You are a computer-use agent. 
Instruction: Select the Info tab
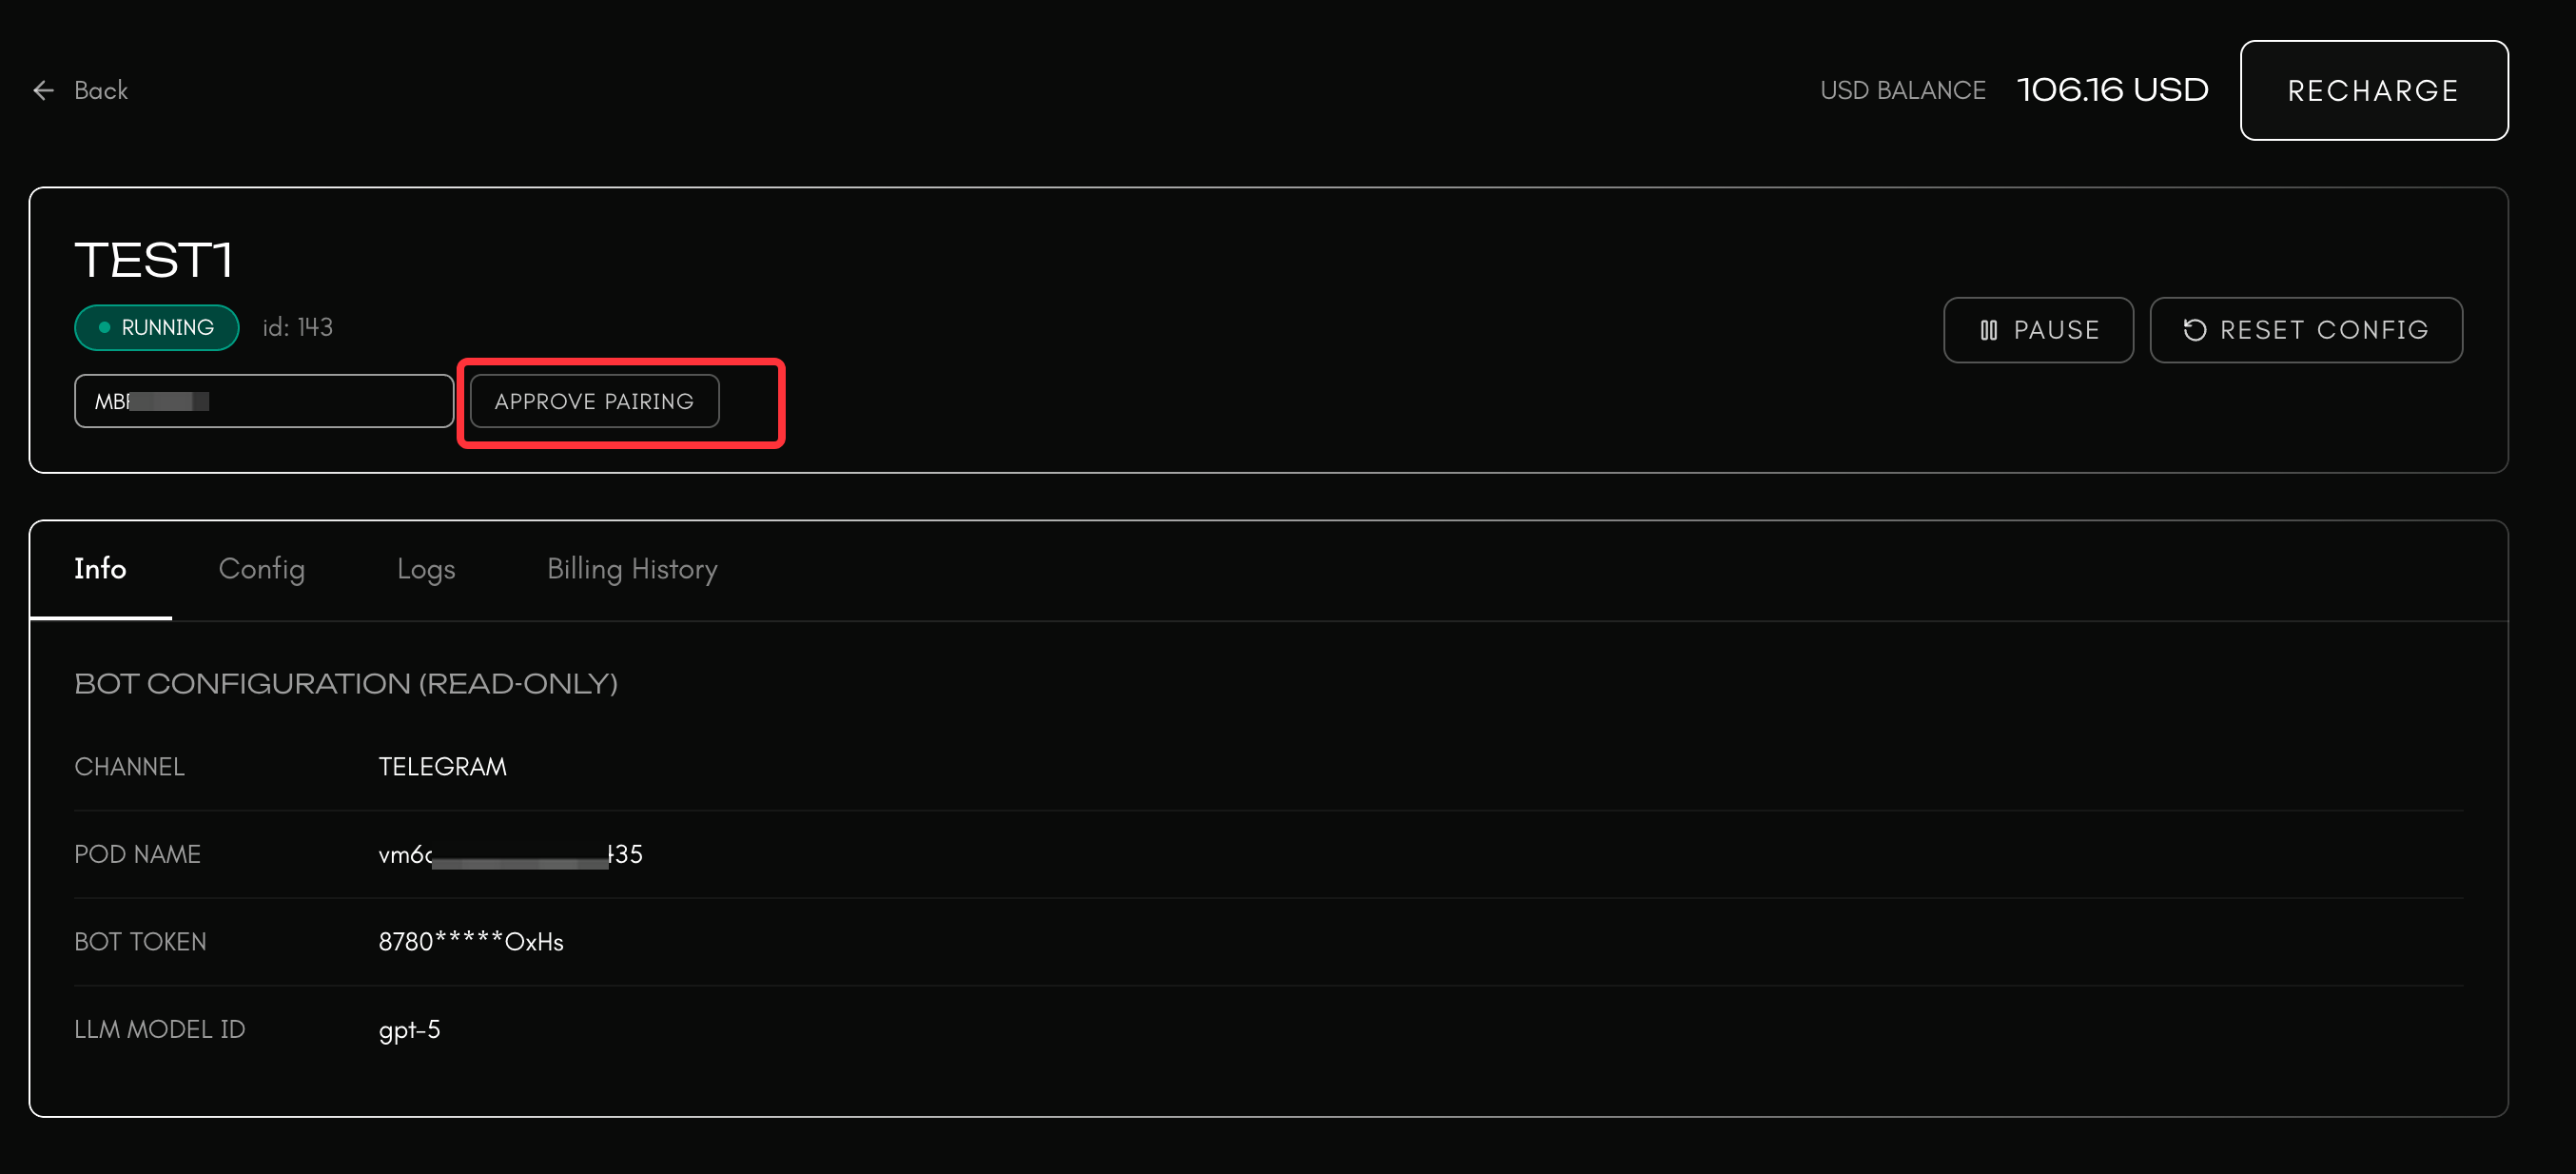[100, 569]
